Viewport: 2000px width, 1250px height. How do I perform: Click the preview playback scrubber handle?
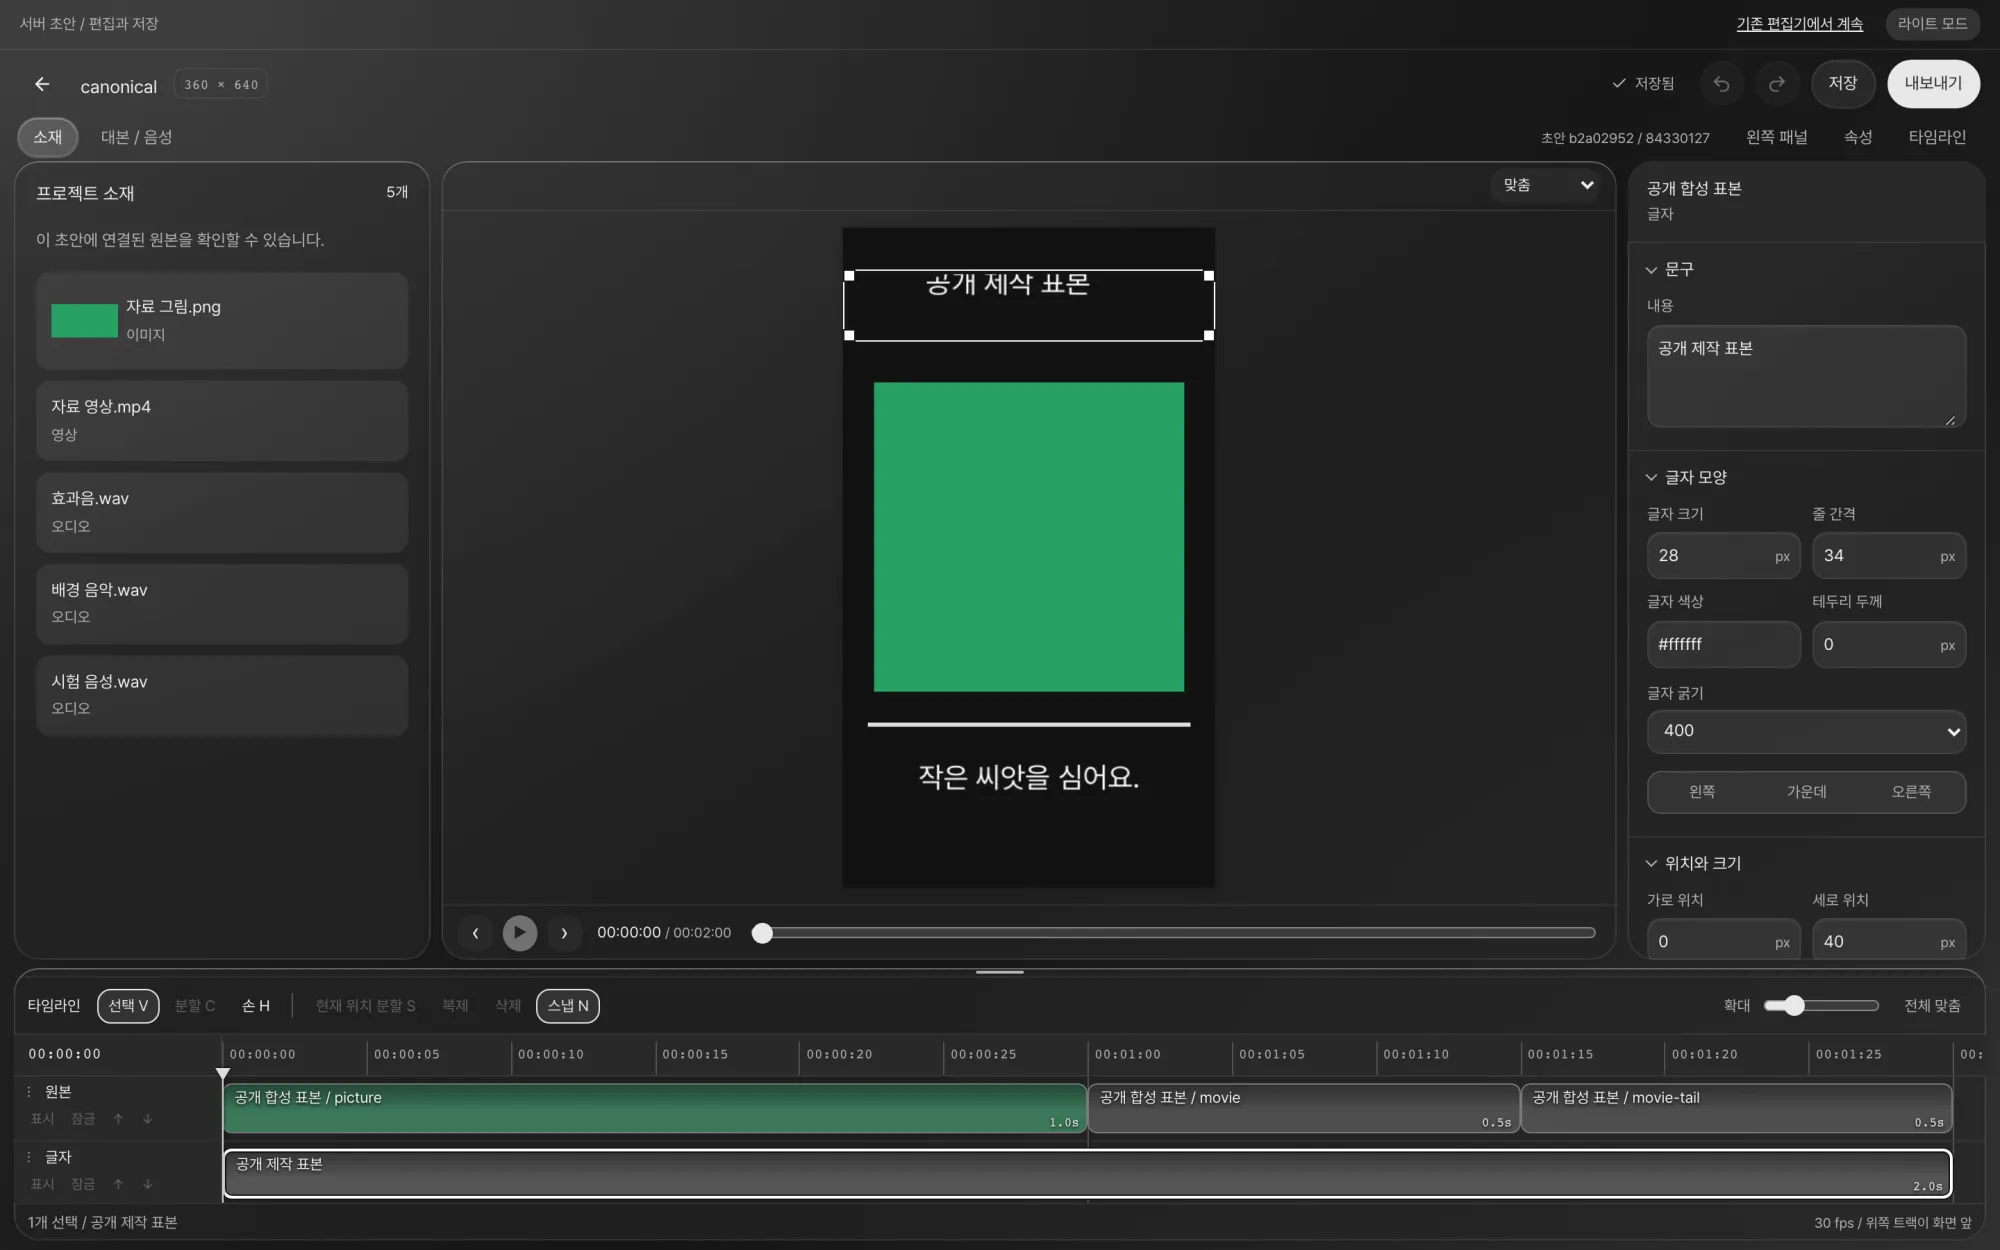tap(762, 933)
